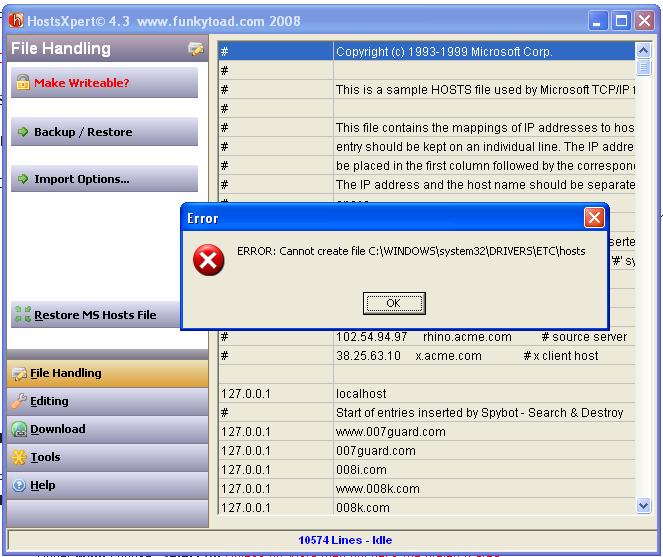663x557 pixels.
Task: Open the Tools section
Action: point(107,457)
